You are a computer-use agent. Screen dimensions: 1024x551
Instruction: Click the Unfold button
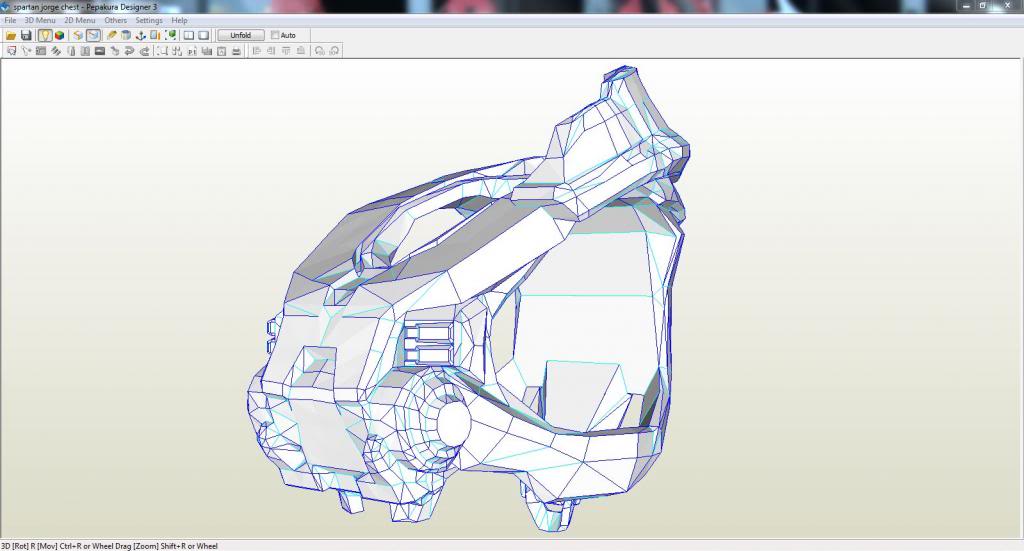click(240, 35)
